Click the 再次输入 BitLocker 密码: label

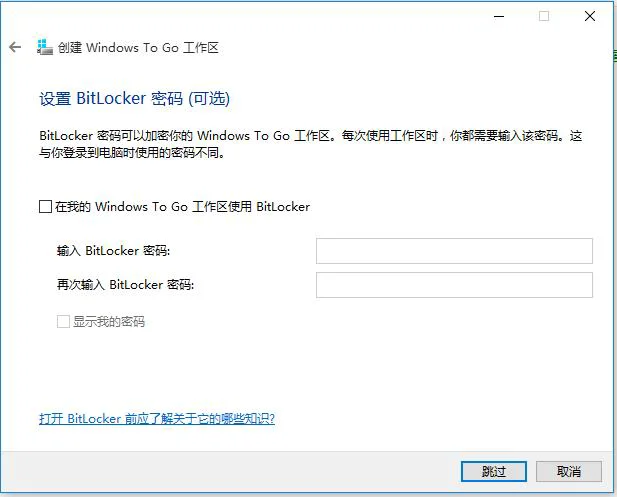[126, 285]
